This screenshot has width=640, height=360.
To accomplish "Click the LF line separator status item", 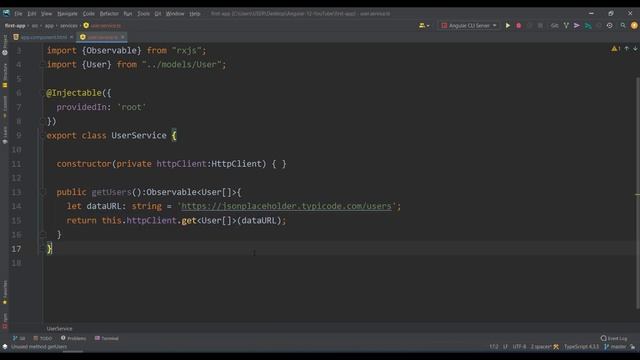I will (505, 347).
